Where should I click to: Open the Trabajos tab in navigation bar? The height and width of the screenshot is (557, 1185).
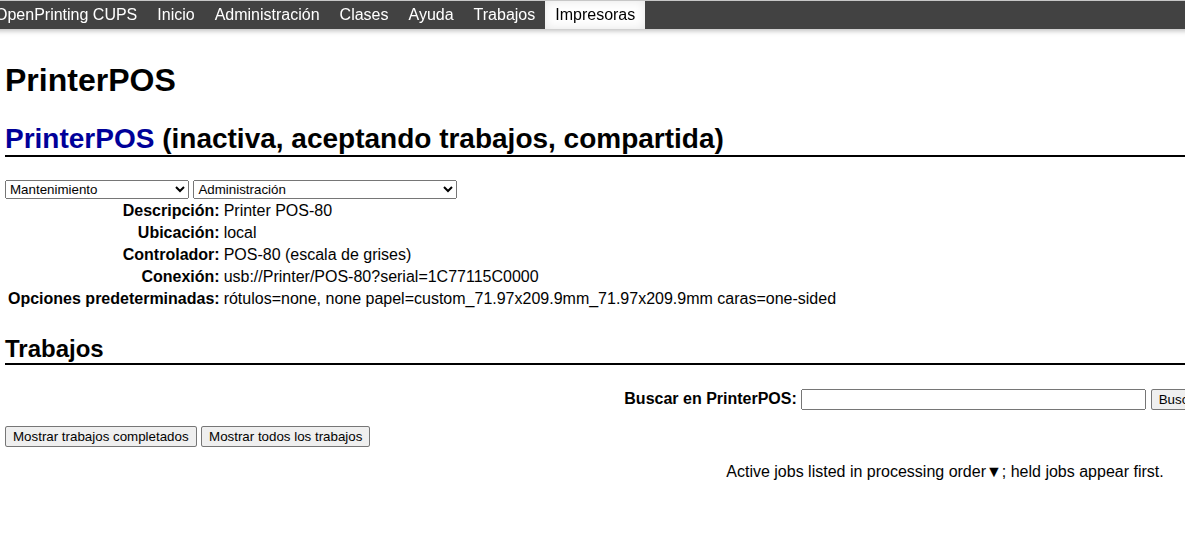(x=504, y=14)
